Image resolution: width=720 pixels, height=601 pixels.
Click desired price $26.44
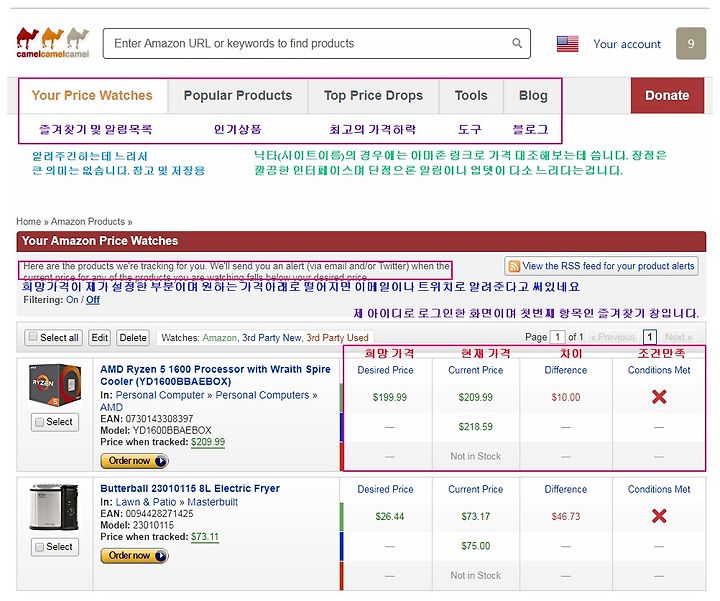389,517
